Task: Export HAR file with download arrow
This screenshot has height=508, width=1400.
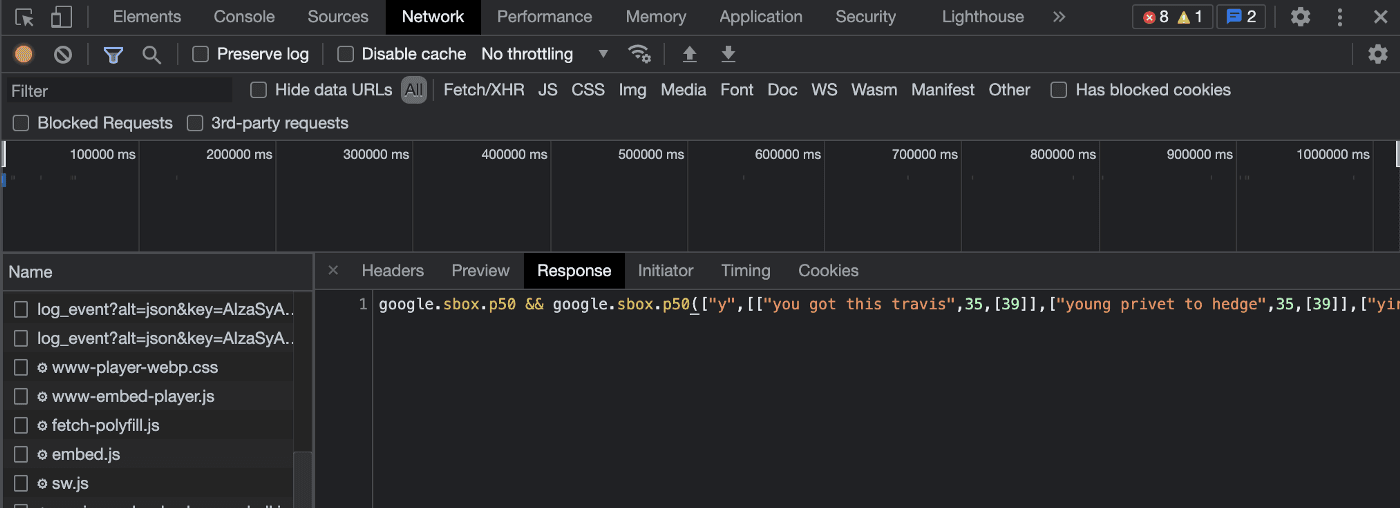Action: (728, 54)
